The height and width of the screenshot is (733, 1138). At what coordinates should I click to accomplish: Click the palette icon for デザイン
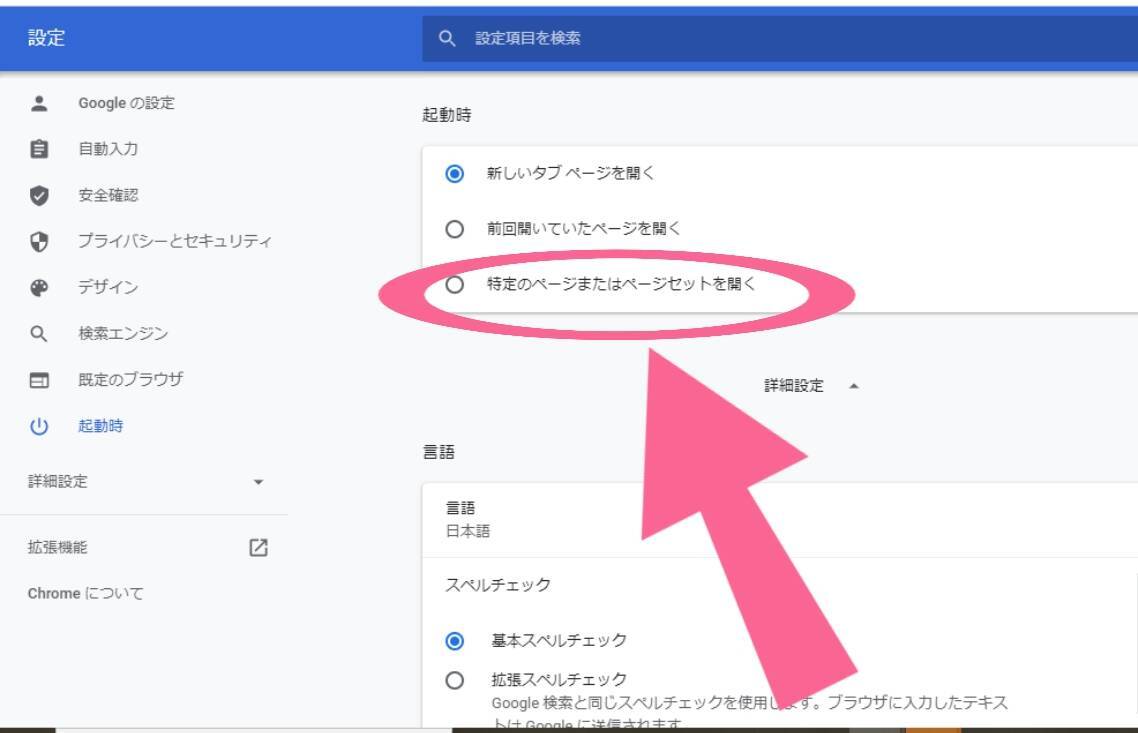pos(39,288)
